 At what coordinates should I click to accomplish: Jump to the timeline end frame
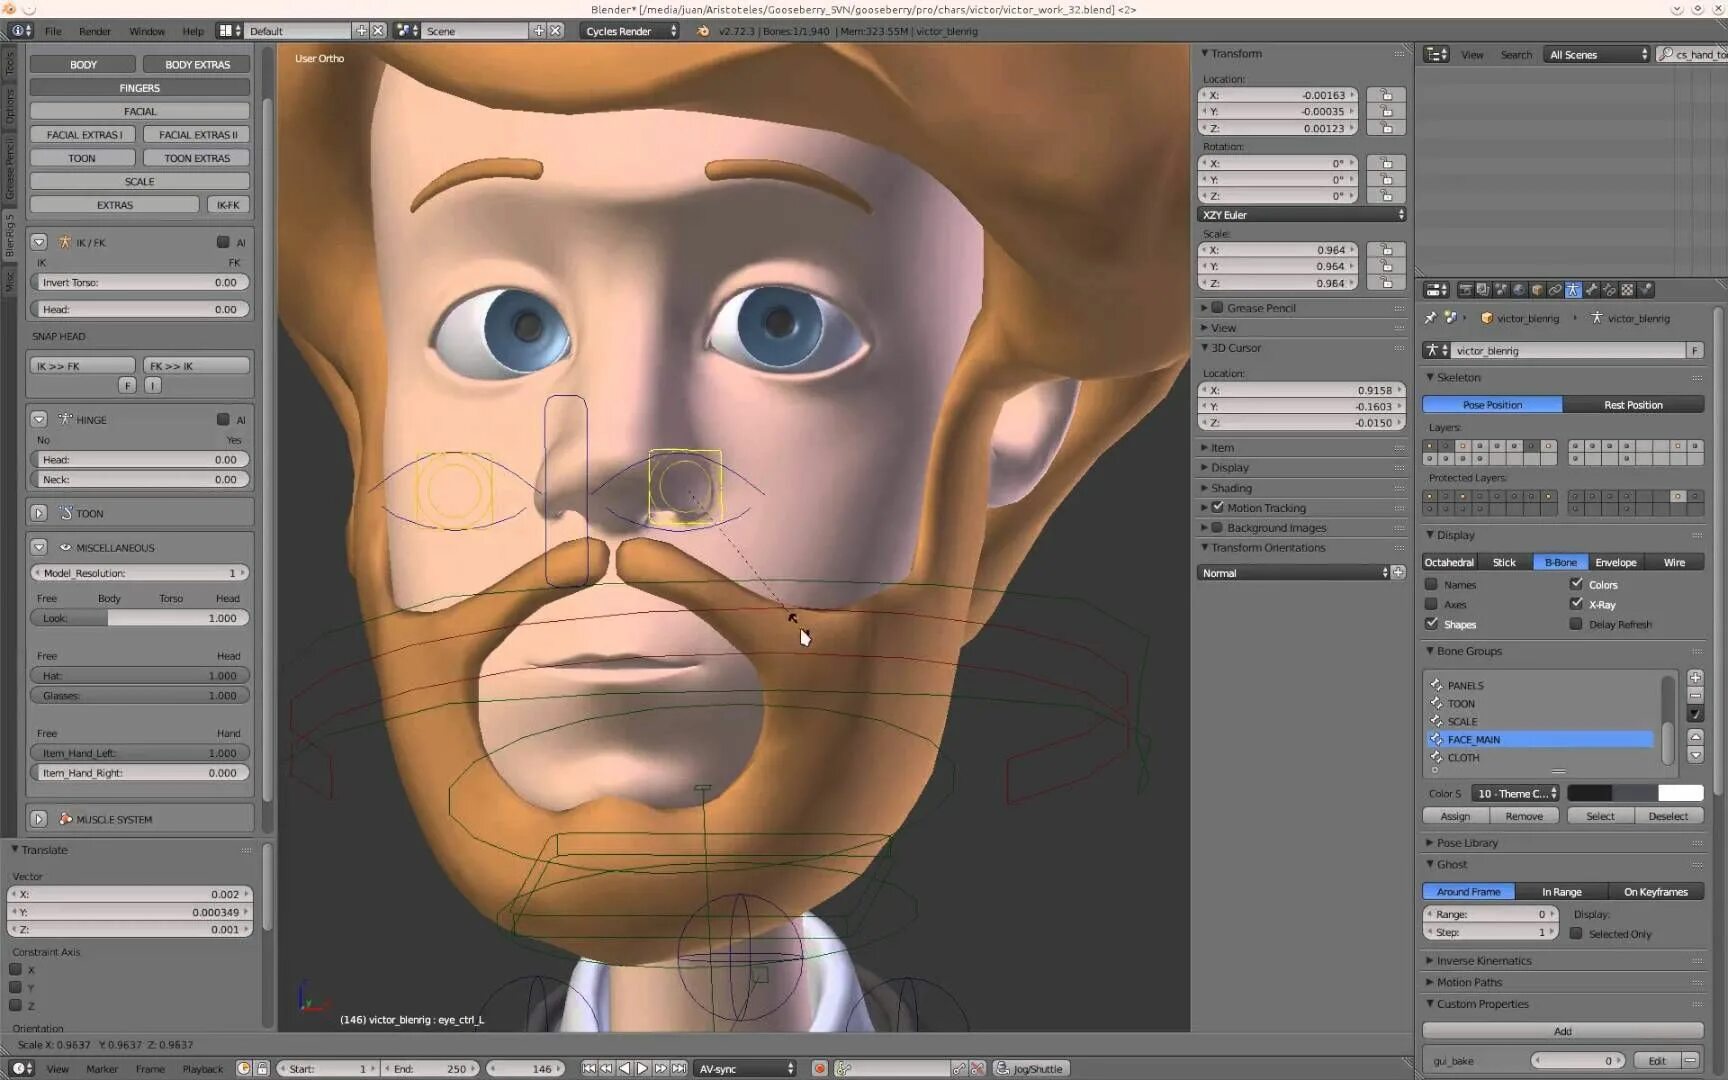tap(679, 1068)
